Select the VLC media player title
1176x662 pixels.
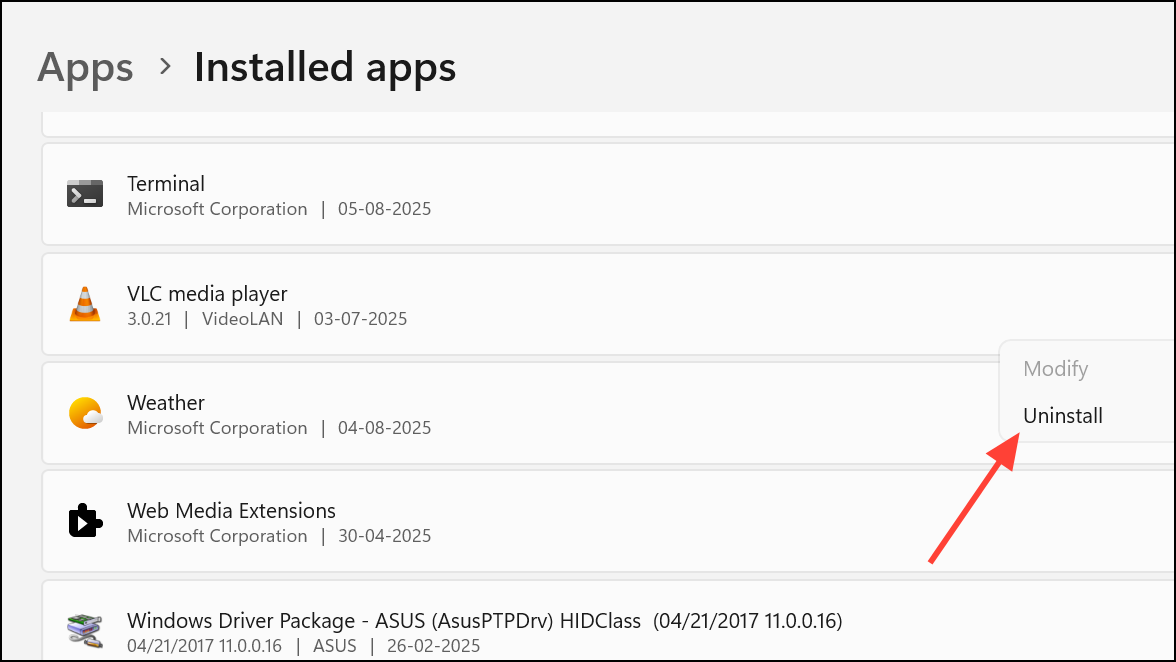pyautogui.click(x=207, y=294)
